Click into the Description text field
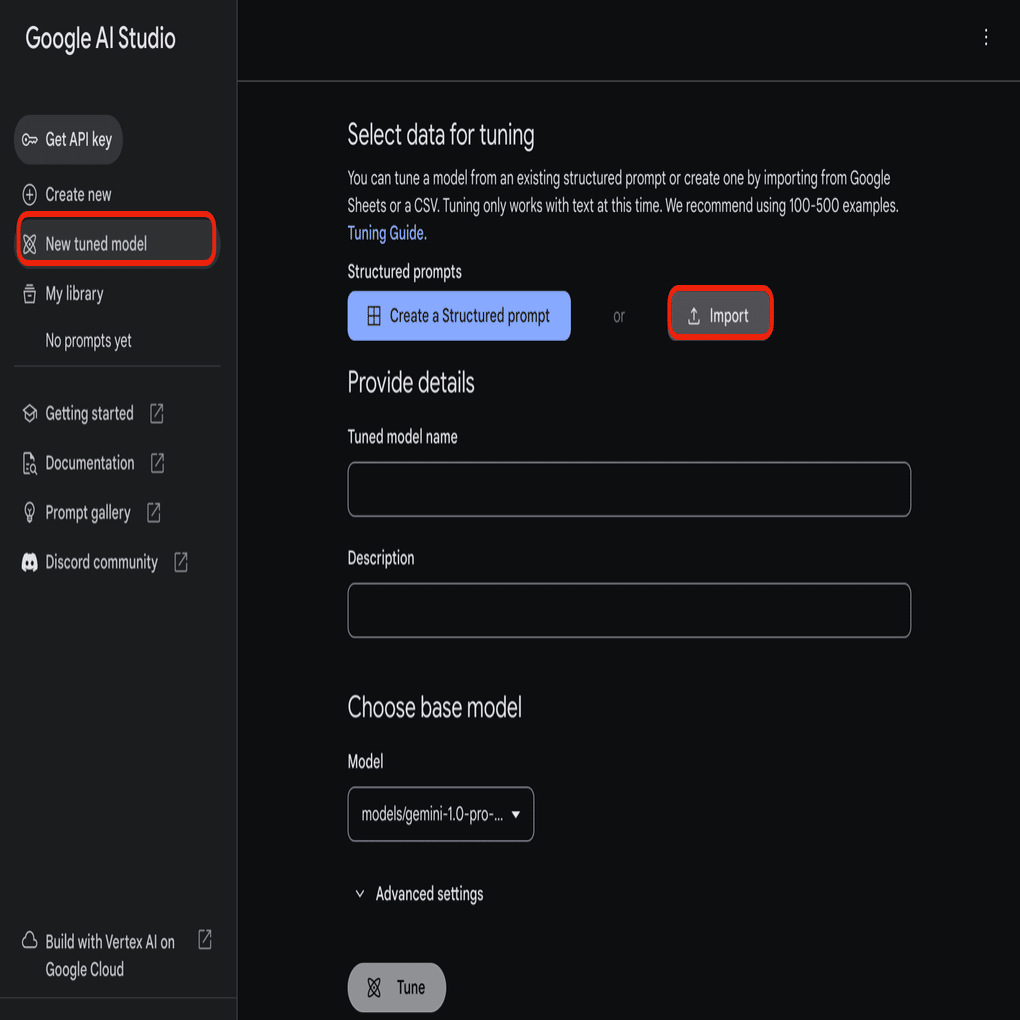The height and width of the screenshot is (1020, 1020). pyautogui.click(x=629, y=610)
